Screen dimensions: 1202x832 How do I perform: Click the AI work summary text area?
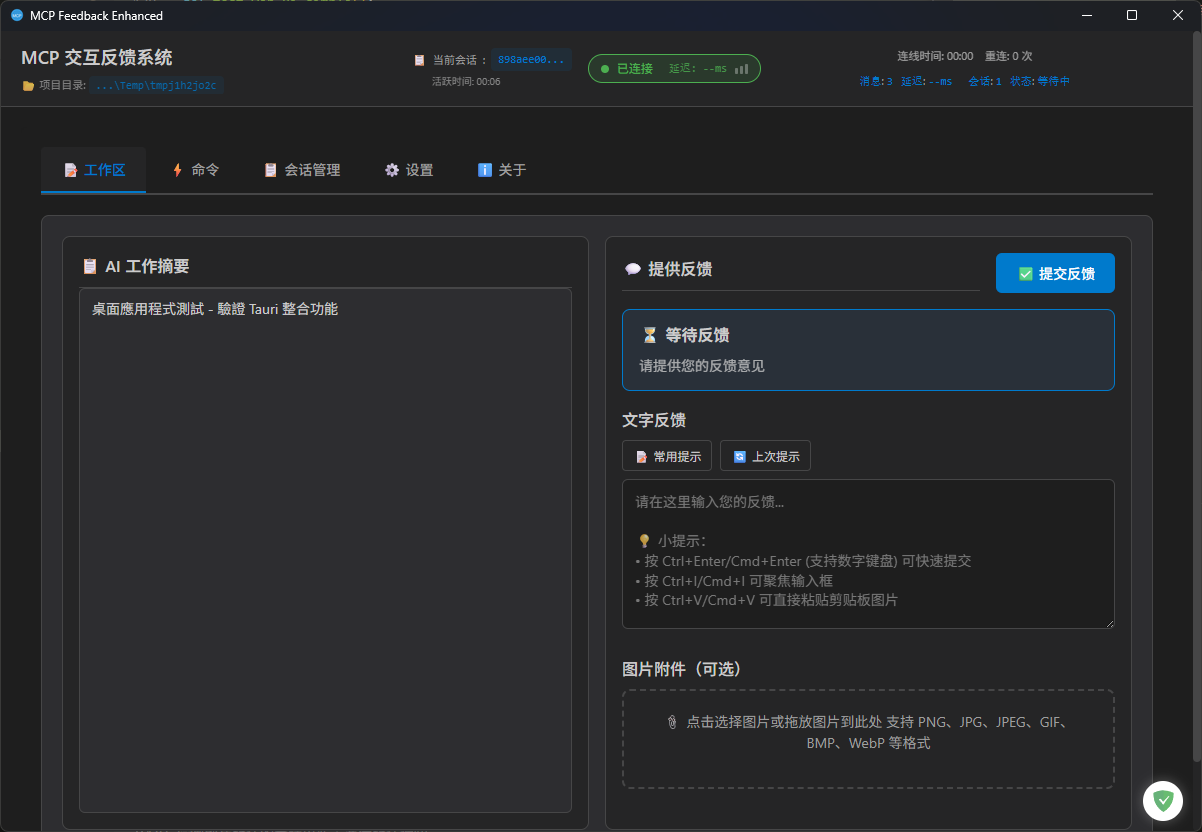[325, 551]
